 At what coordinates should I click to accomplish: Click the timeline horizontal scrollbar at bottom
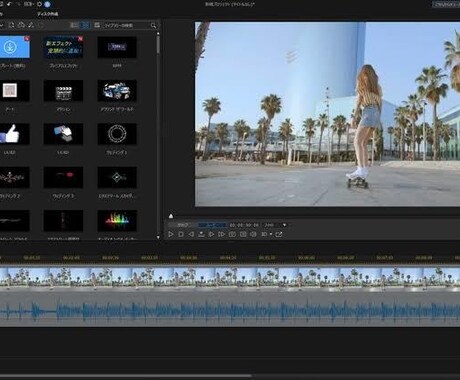tap(126, 376)
